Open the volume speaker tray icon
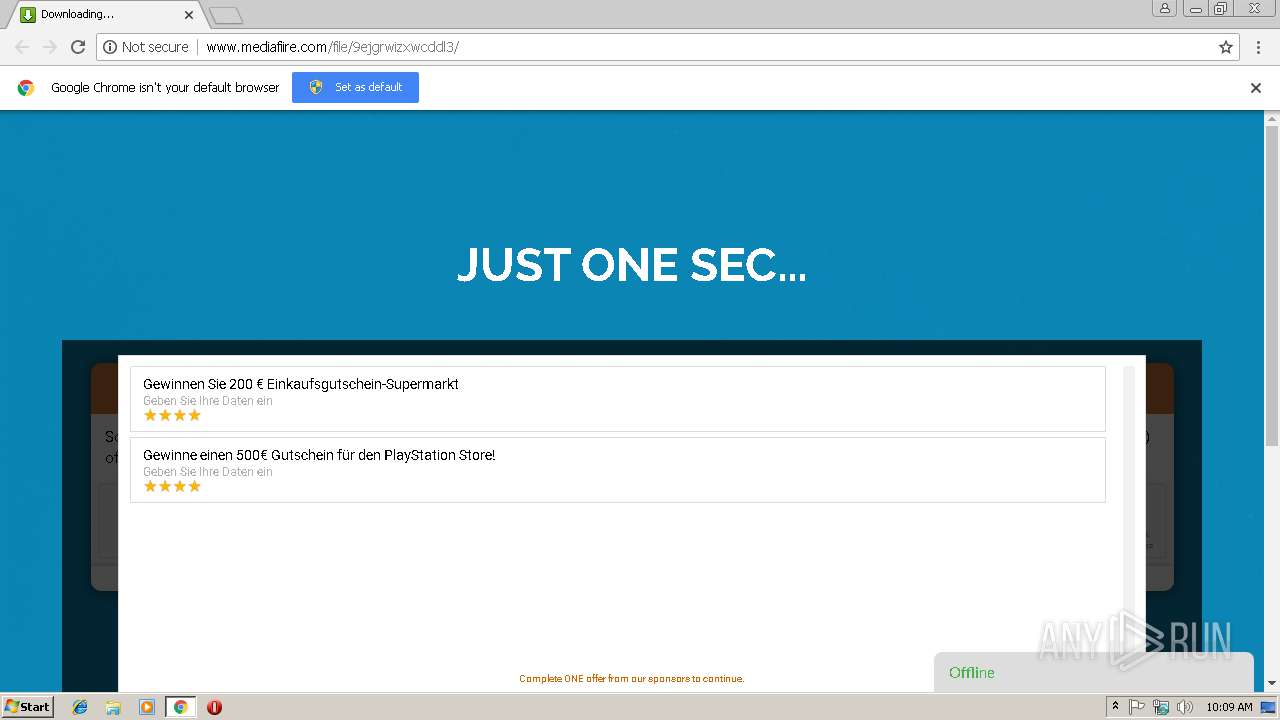The image size is (1280, 720). tap(1185, 707)
